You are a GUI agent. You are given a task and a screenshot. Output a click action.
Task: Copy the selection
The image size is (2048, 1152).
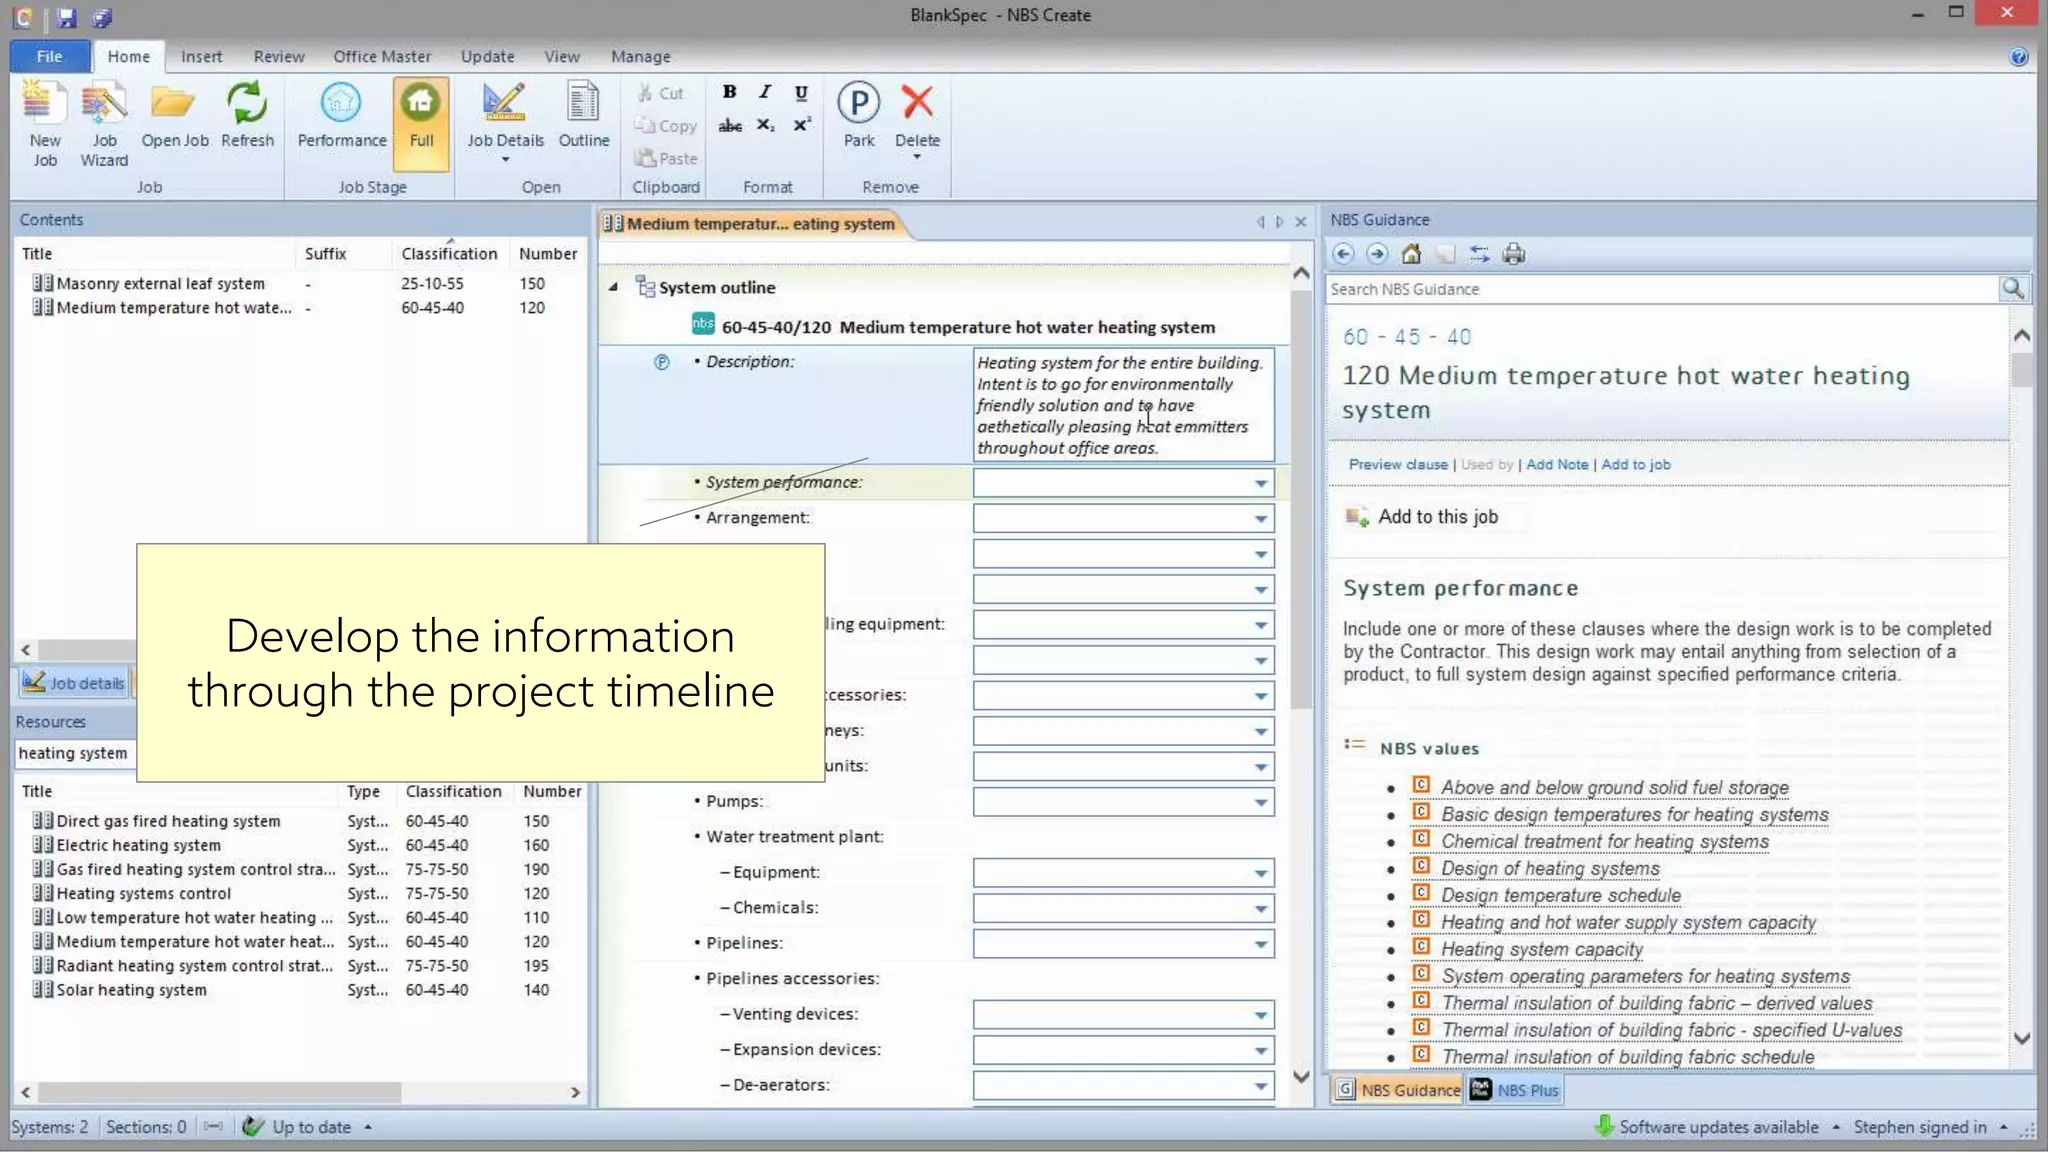point(665,126)
